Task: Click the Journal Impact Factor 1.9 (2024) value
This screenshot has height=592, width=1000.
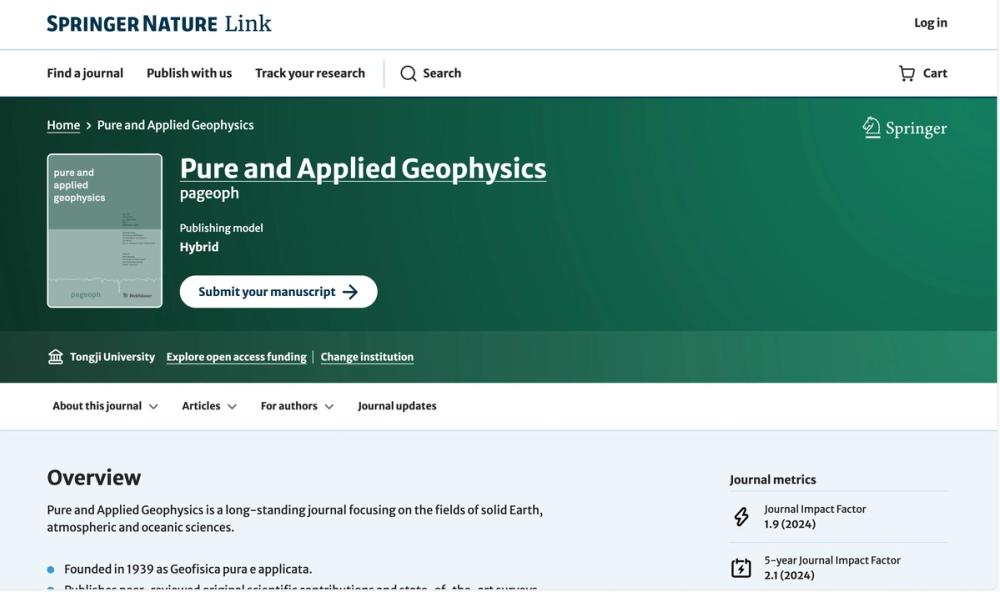Action: point(790,524)
